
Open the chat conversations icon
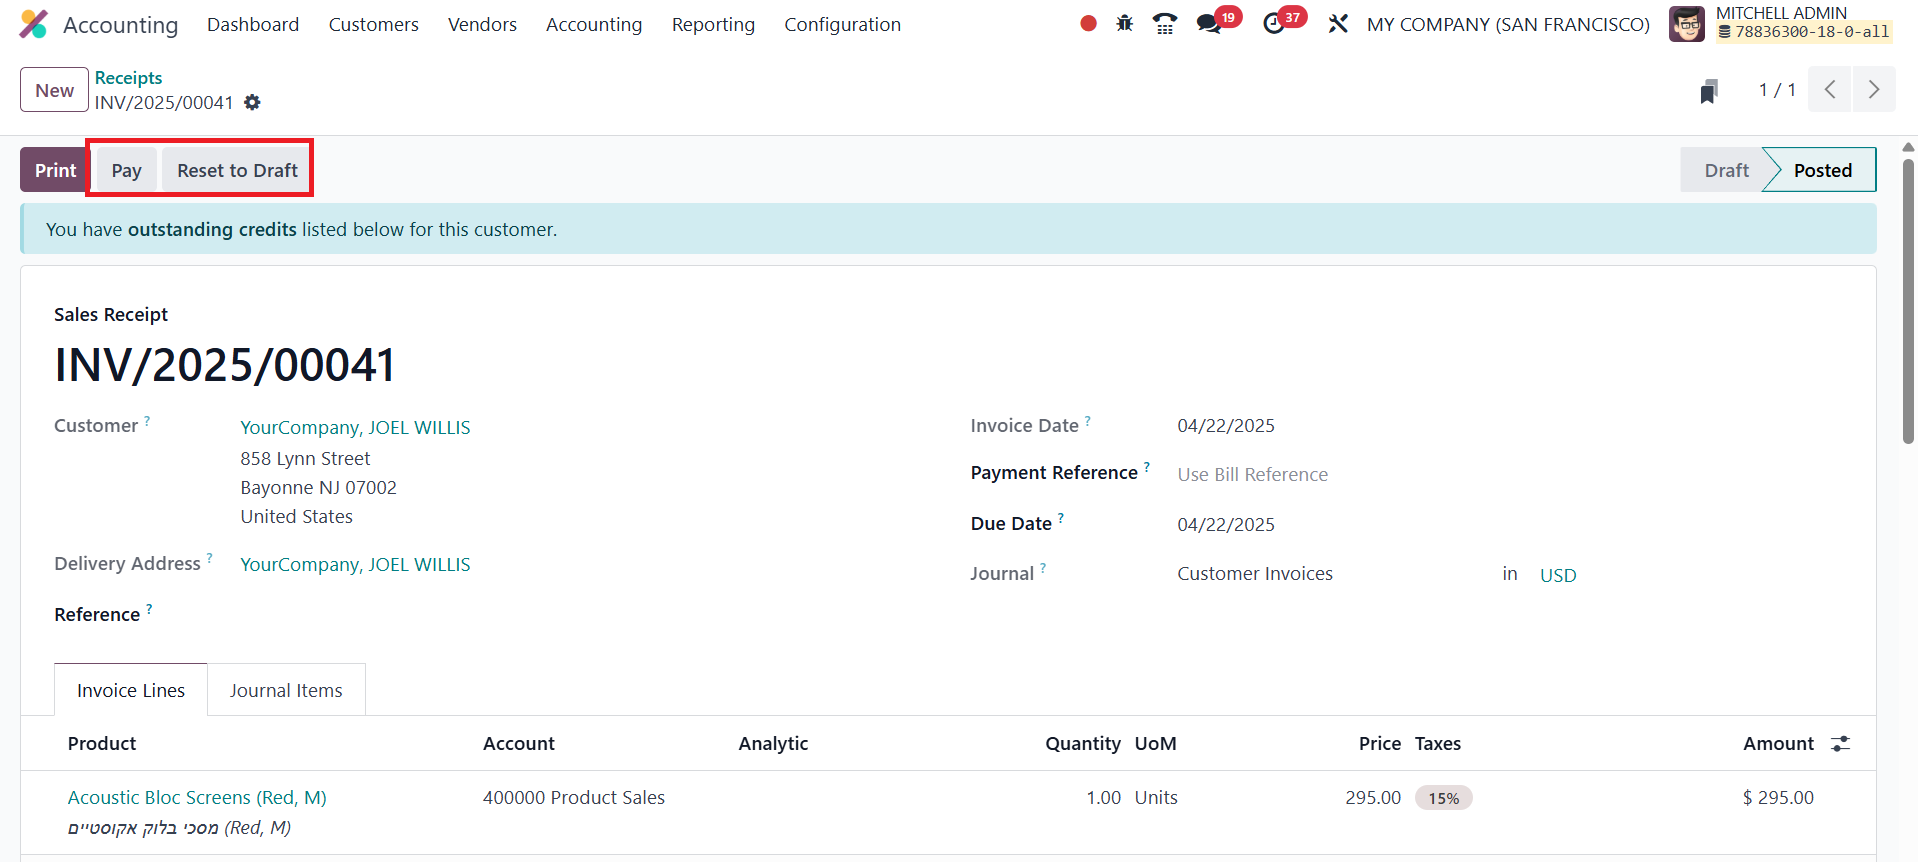pyautogui.click(x=1209, y=24)
